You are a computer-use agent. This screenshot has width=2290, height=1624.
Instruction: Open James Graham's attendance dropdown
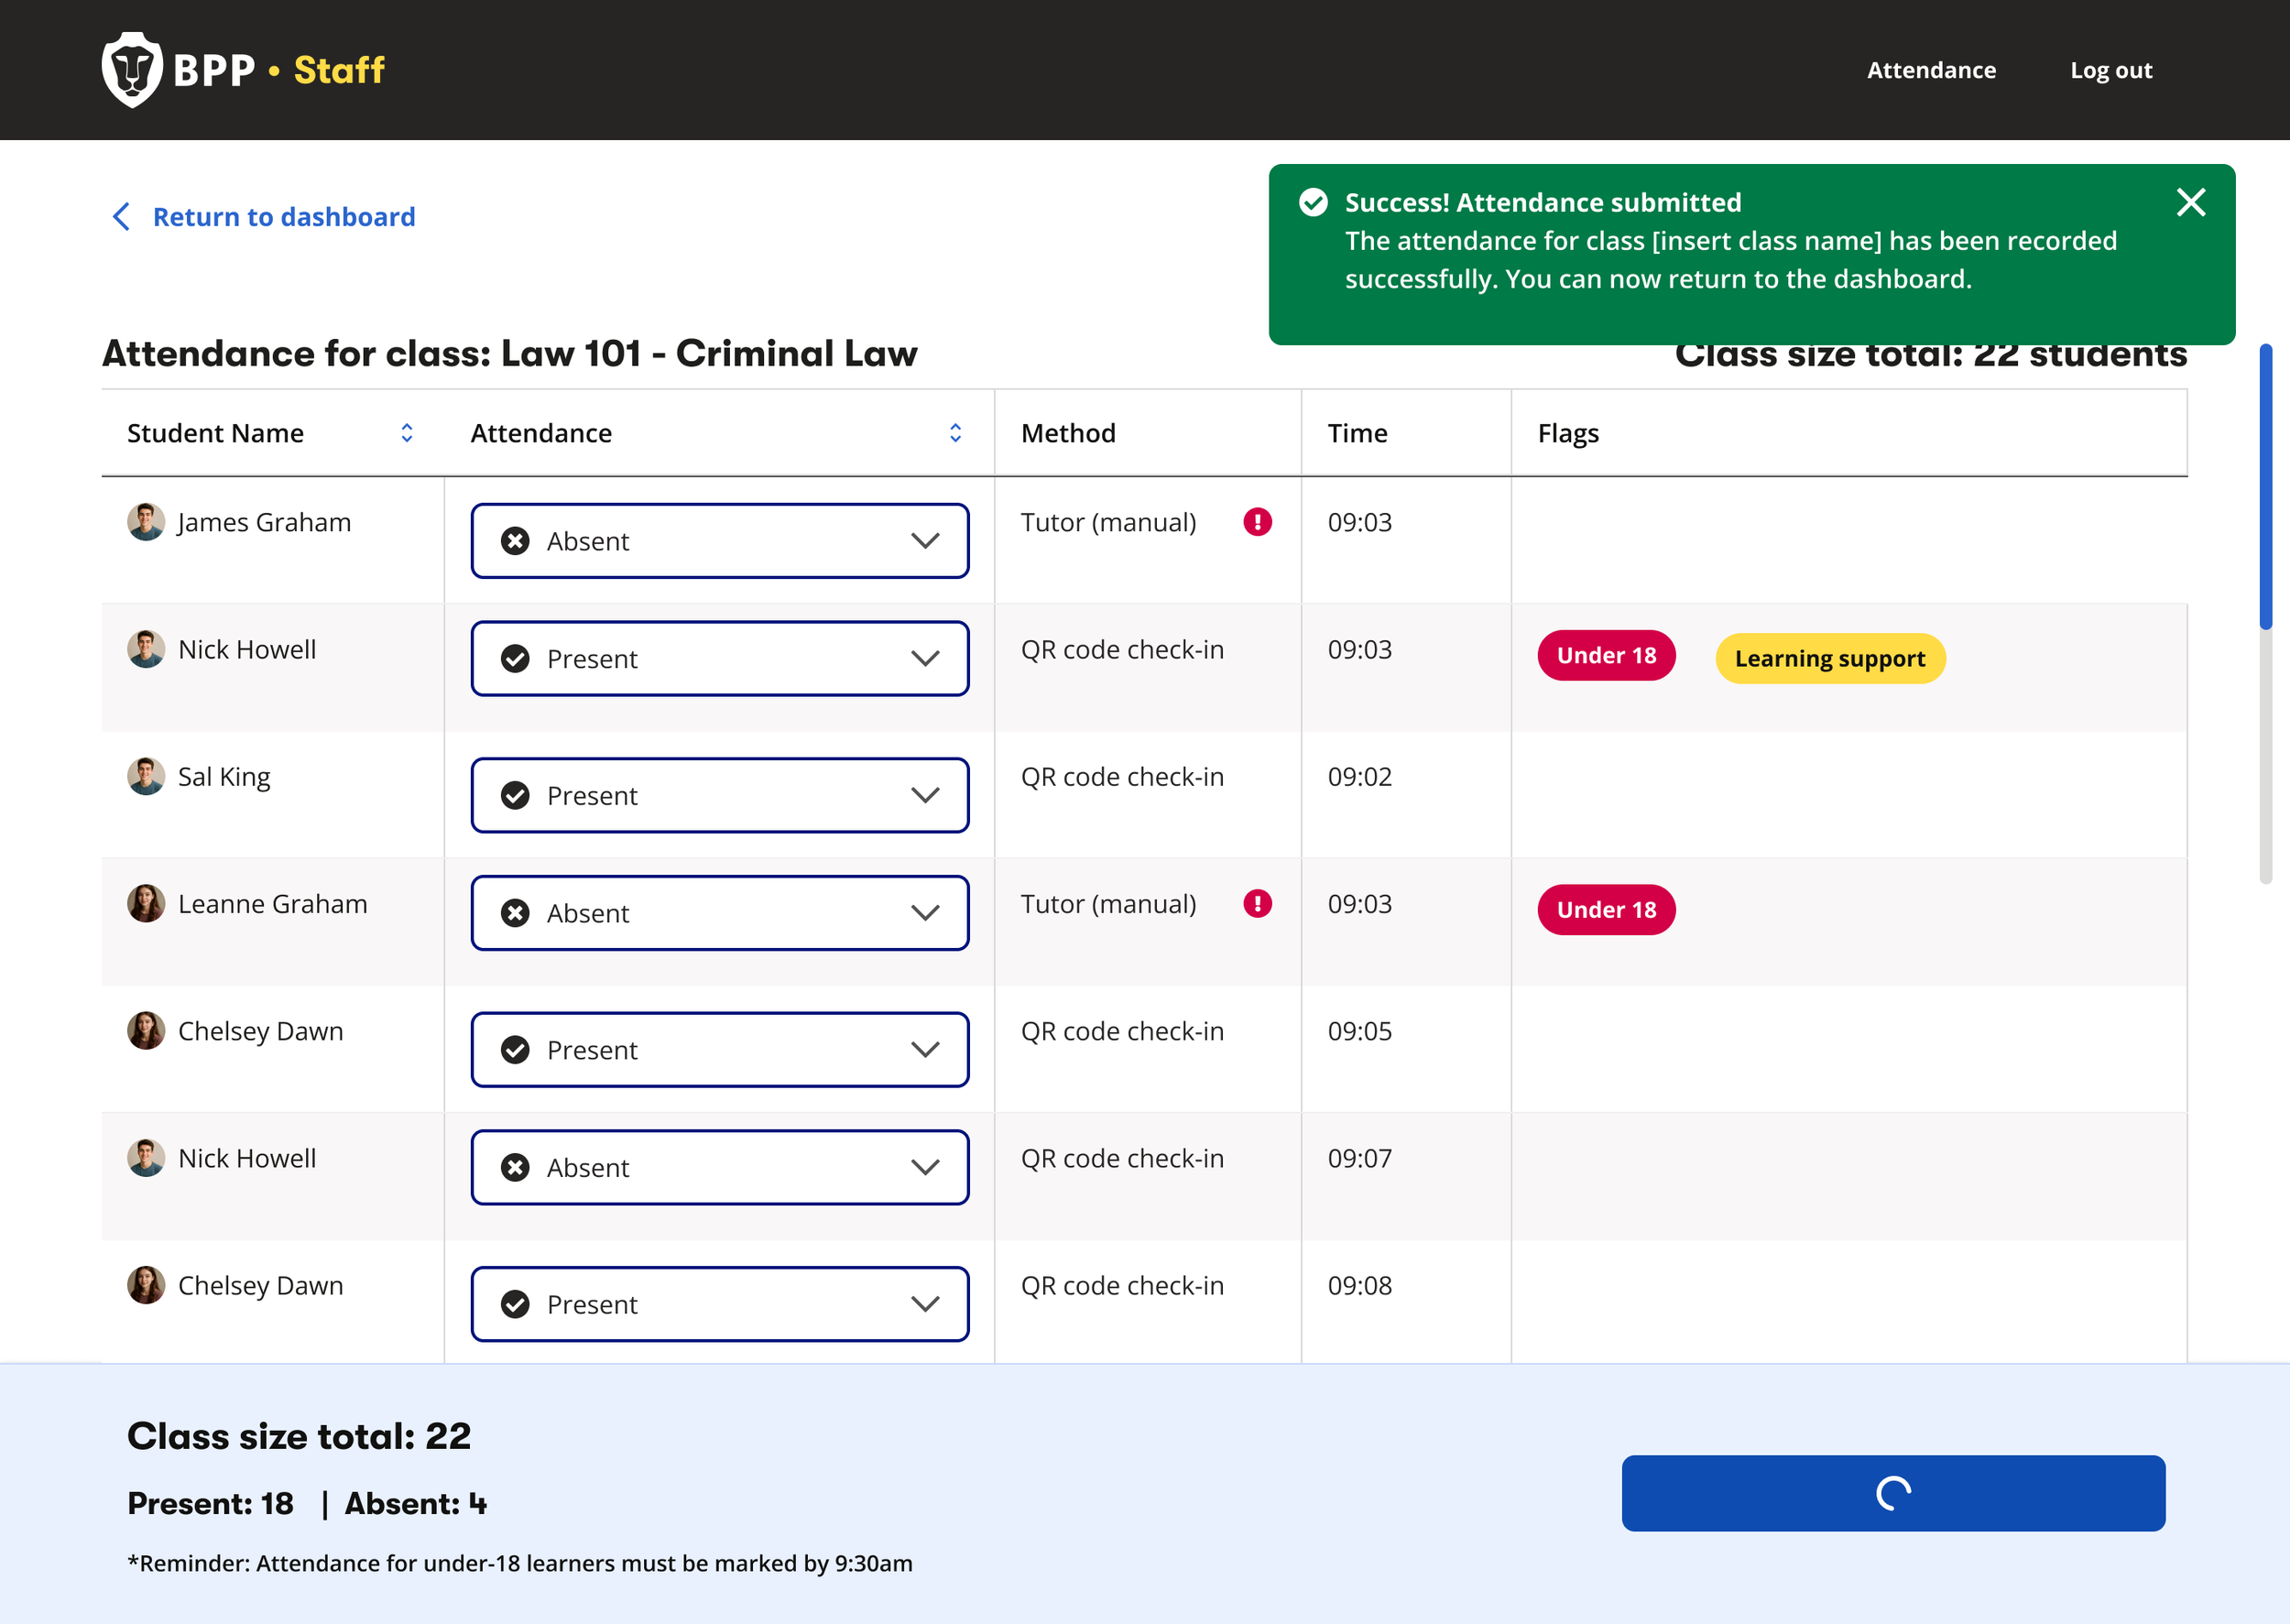click(720, 541)
